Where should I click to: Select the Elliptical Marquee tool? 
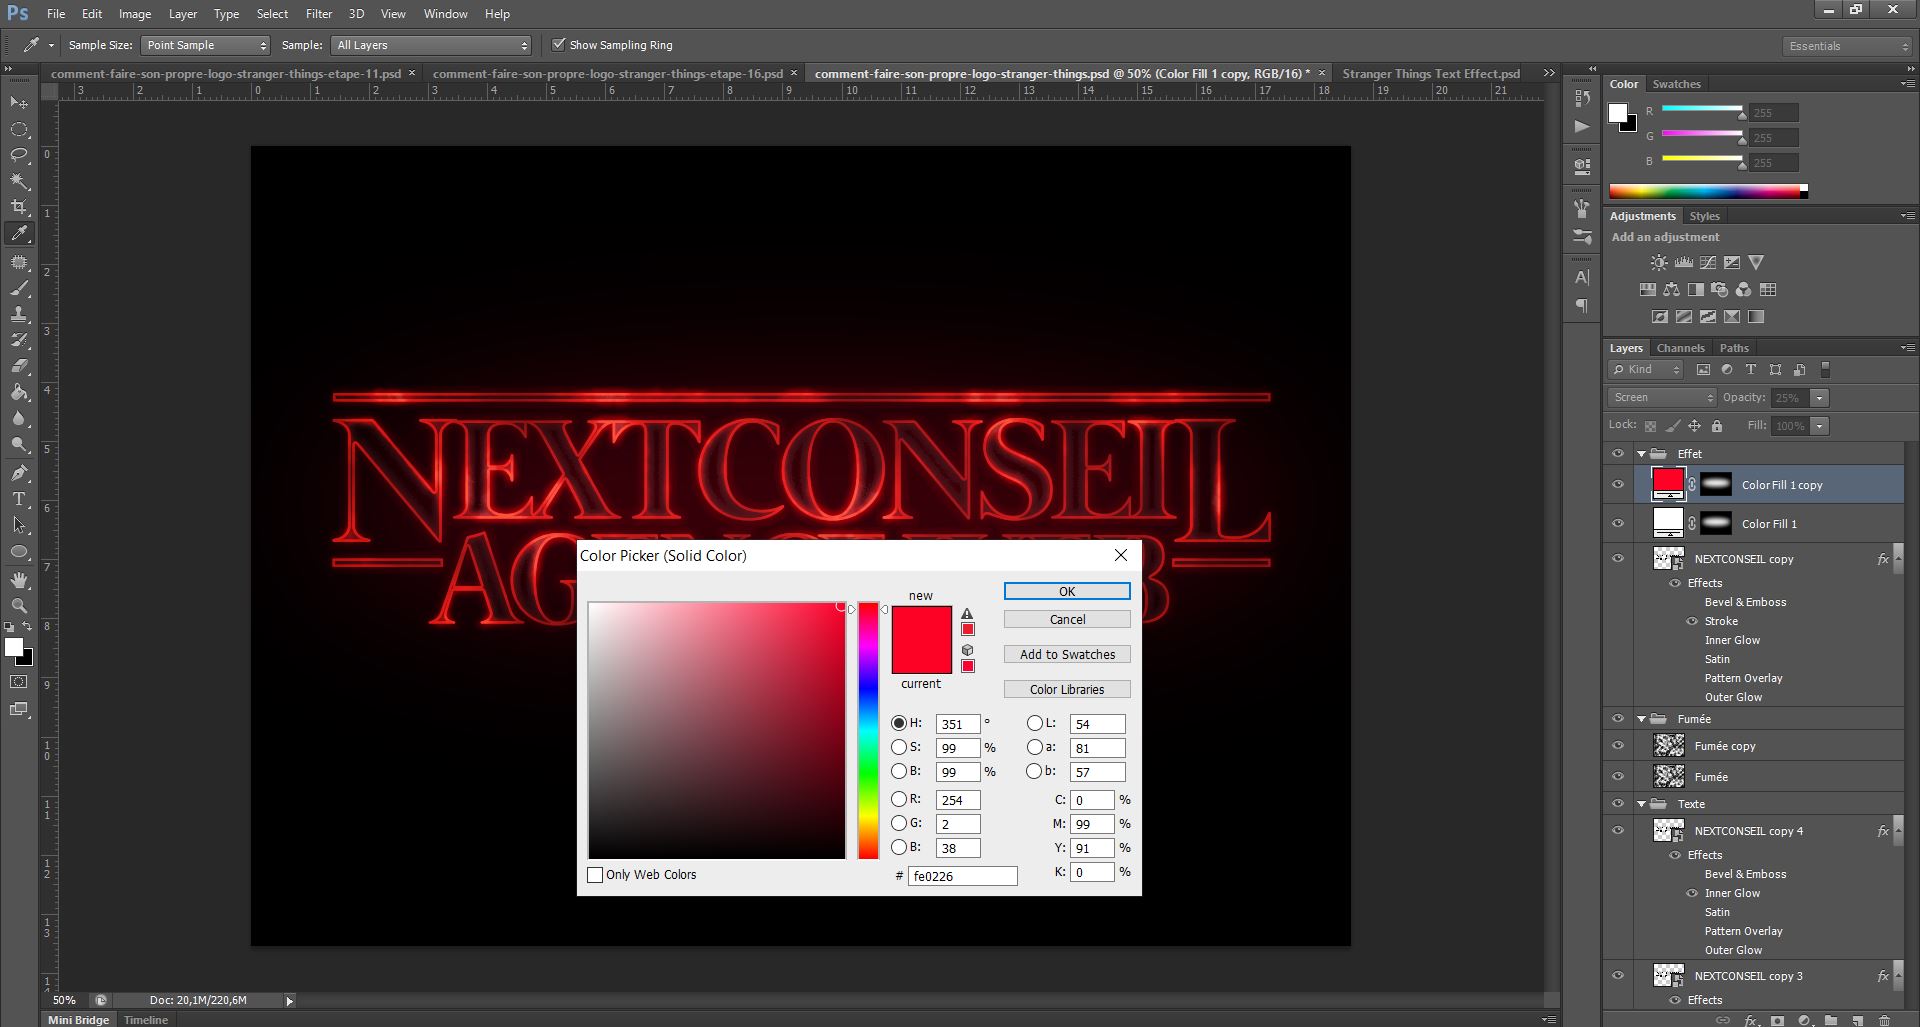pos(19,130)
